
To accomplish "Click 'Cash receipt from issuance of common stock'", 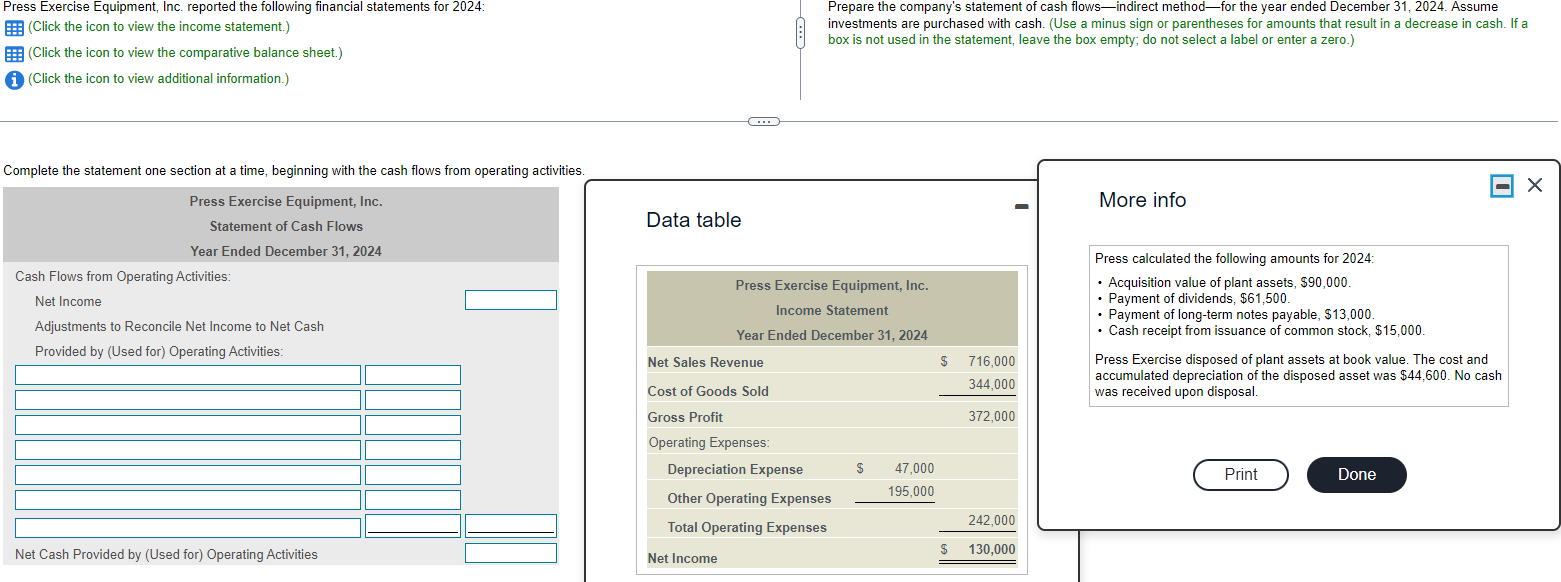I will click(x=1239, y=330).
